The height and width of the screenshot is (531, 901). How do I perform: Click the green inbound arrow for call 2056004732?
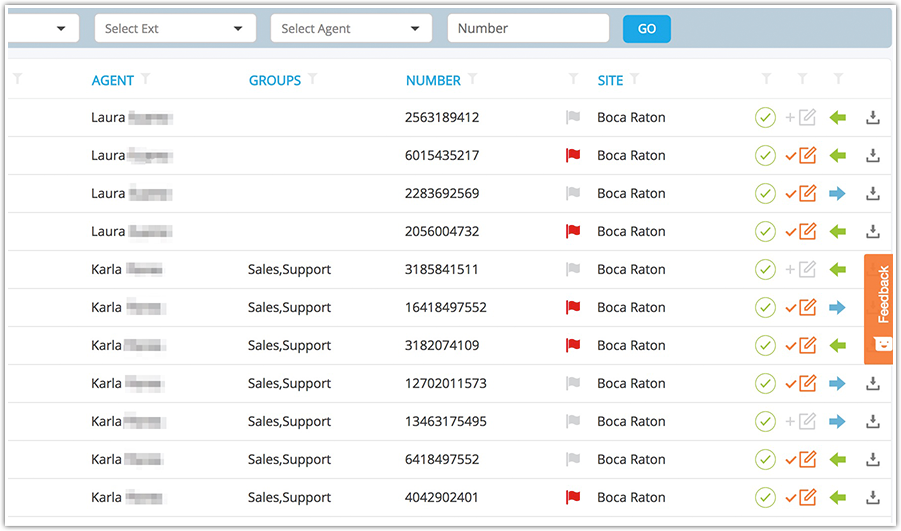click(x=837, y=232)
